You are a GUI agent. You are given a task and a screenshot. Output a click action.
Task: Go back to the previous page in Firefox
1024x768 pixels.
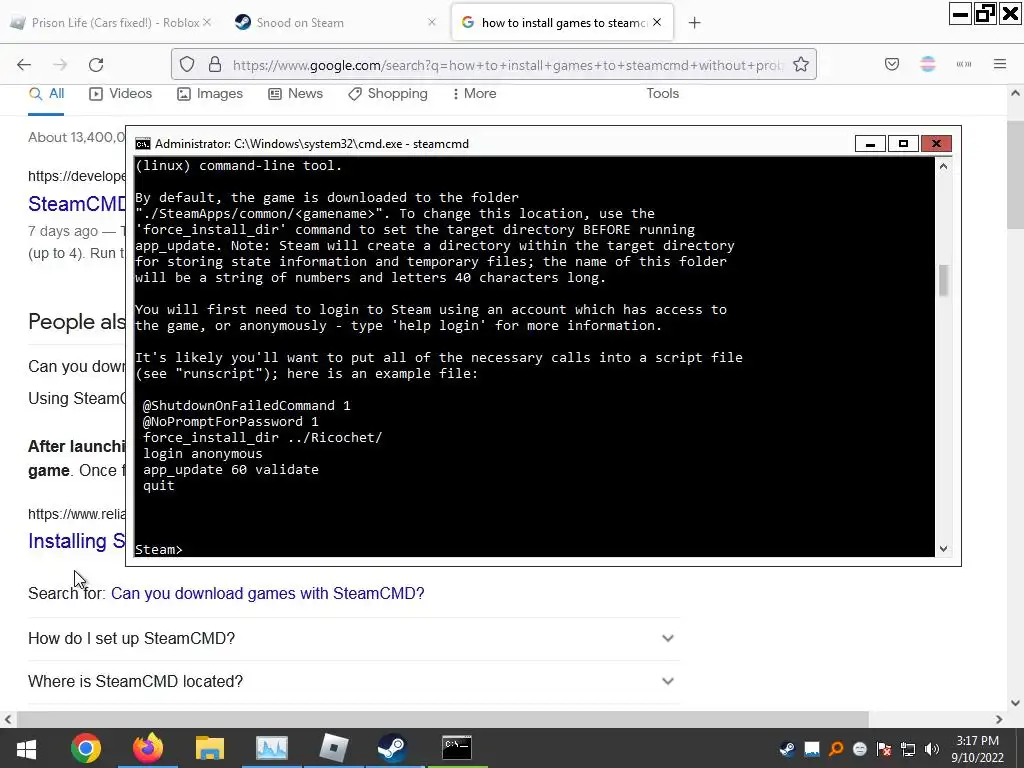(x=24, y=65)
